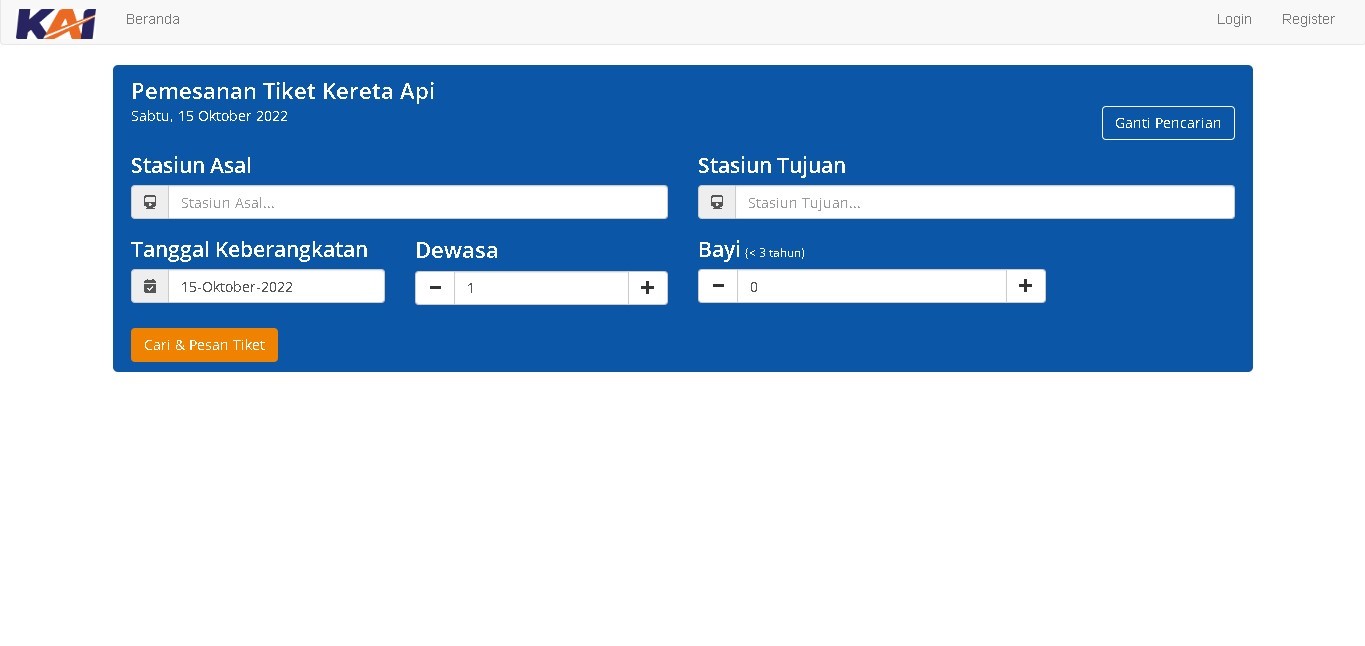Click the Dewasa passenger number field
This screenshot has height=646, width=1365.
point(541,288)
